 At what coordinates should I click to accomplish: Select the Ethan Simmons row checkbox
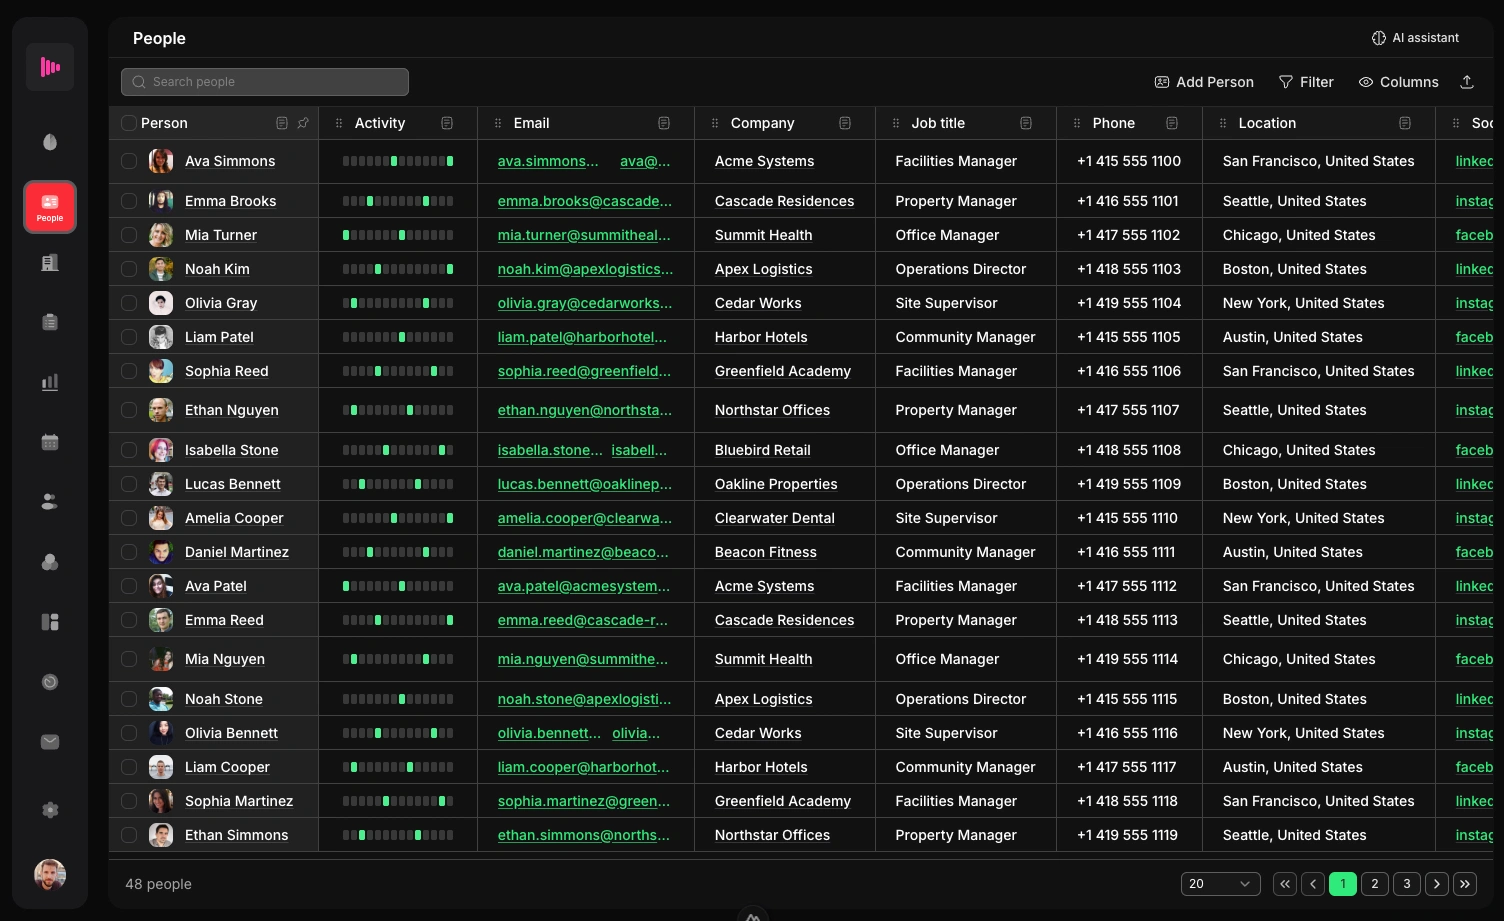pos(129,835)
